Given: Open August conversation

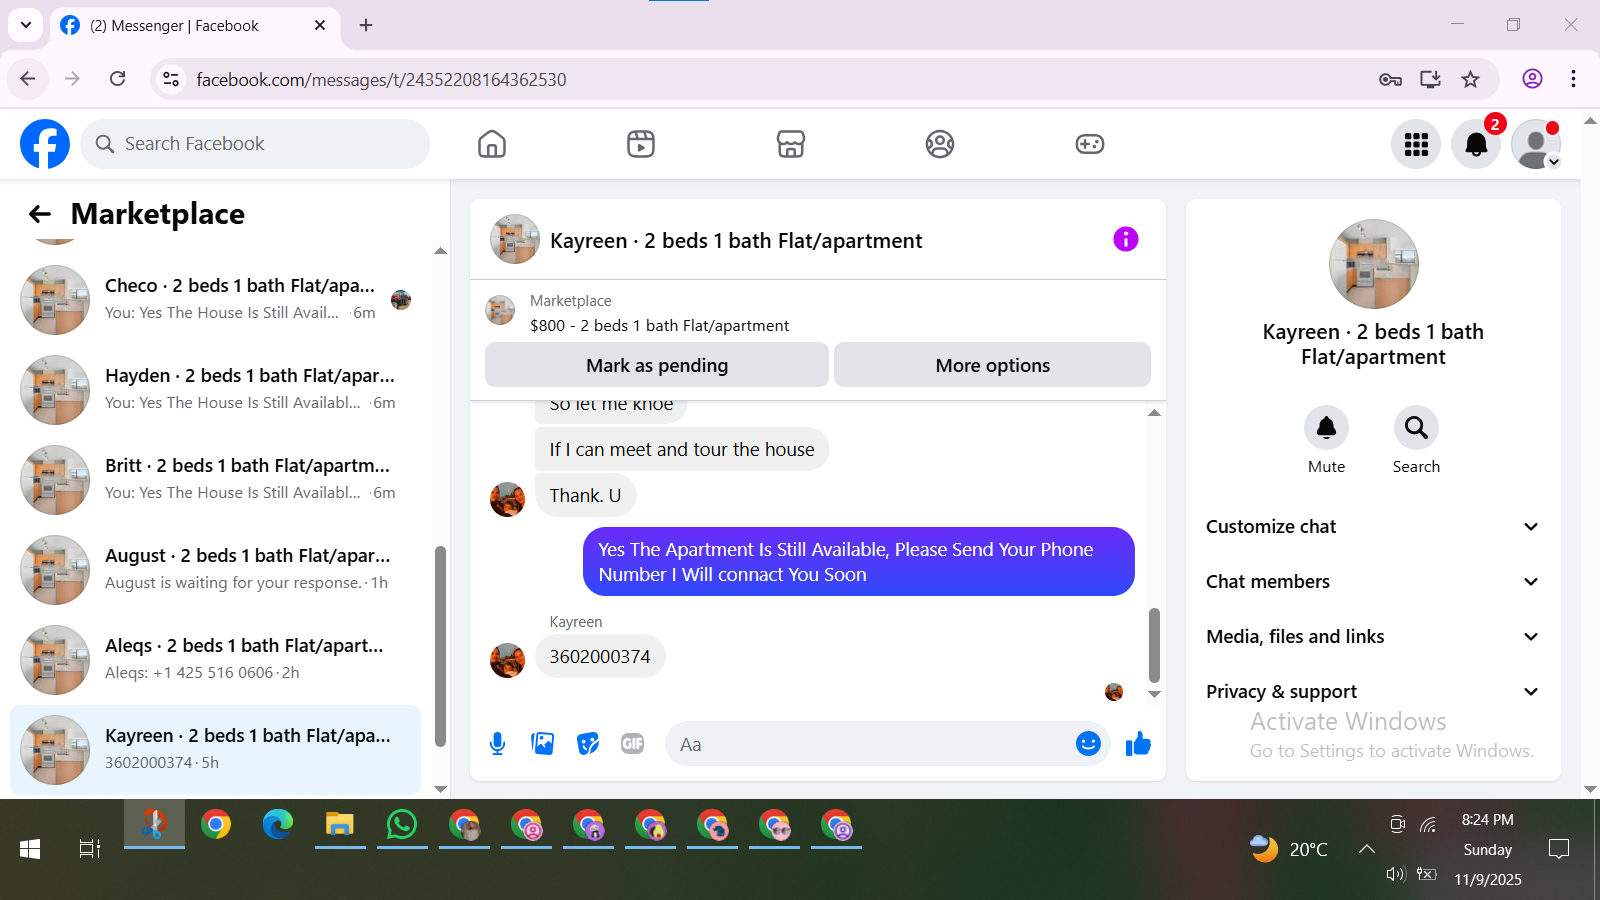Looking at the screenshot, I should (215, 570).
